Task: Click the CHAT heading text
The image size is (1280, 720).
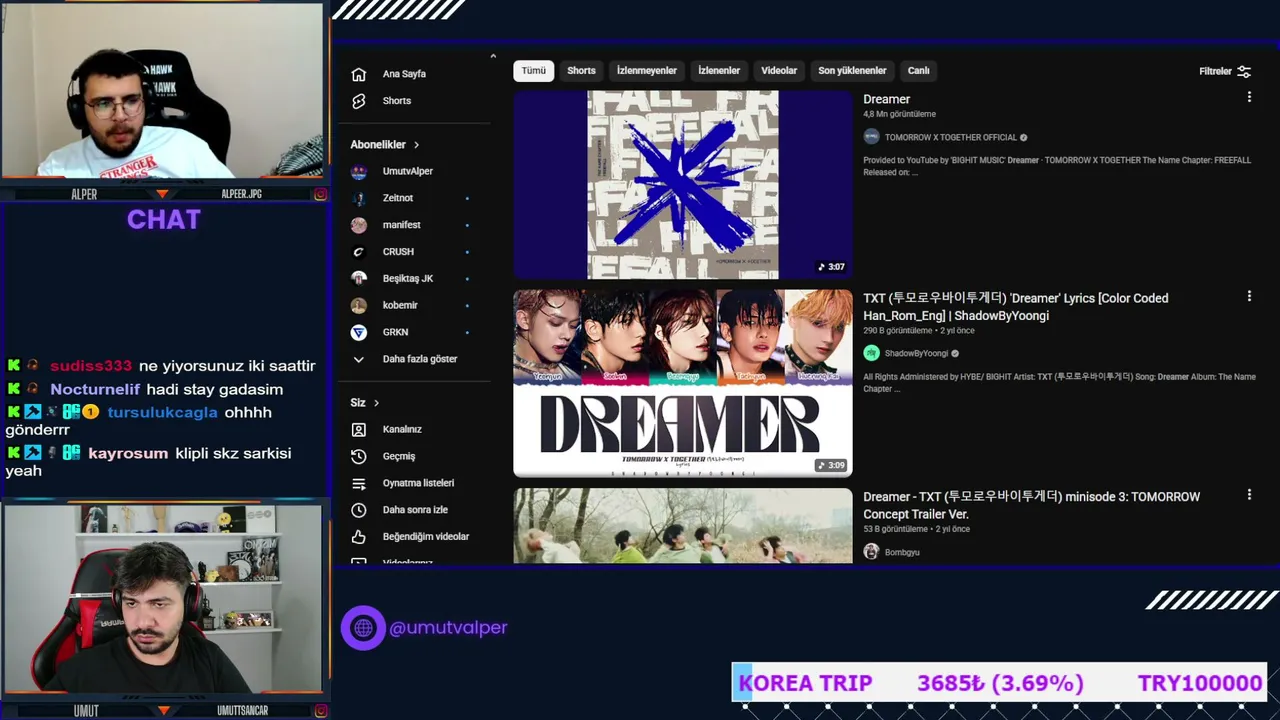Action: (x=164, y=220)
